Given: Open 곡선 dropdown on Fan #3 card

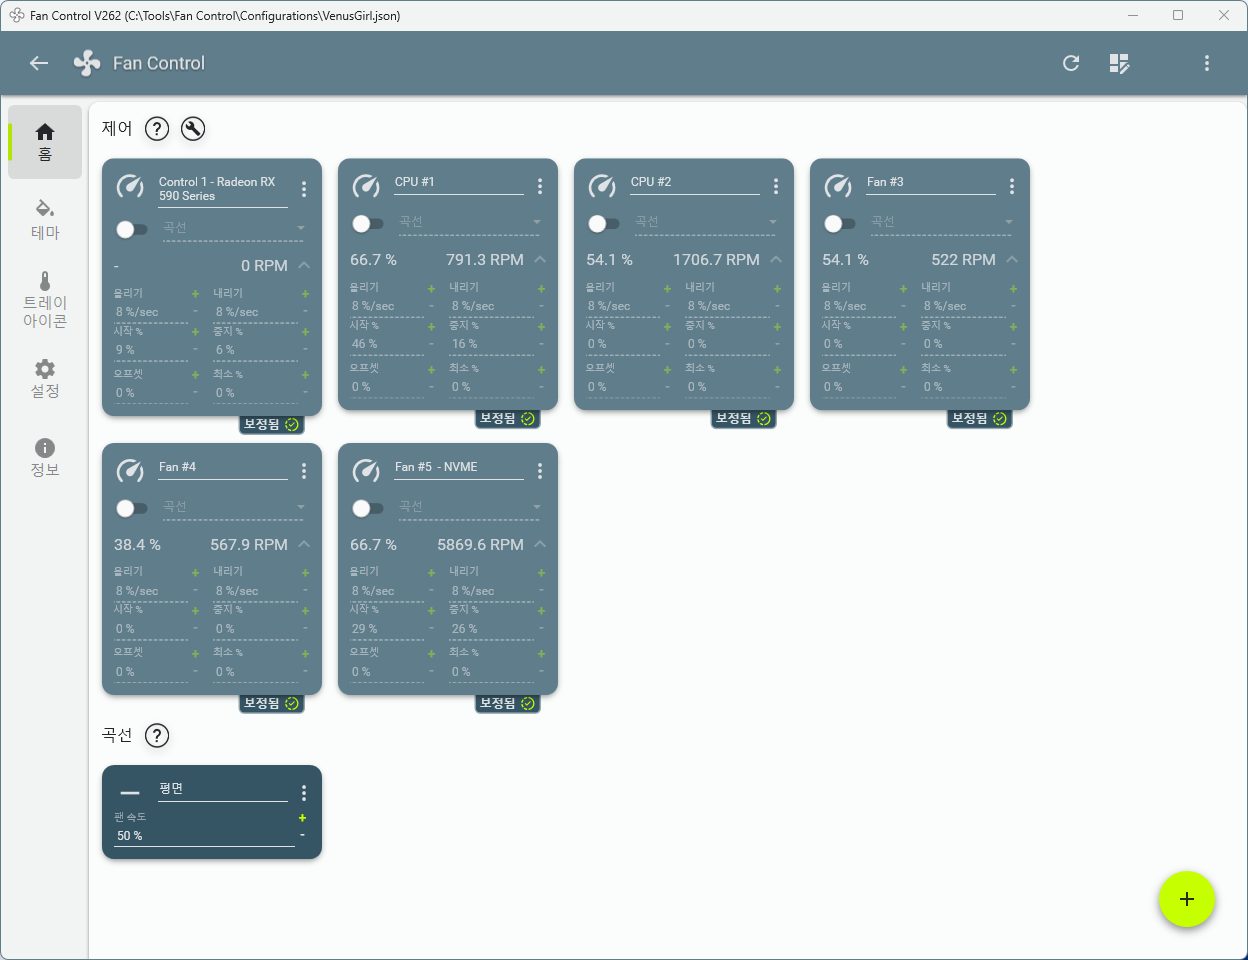Looking at the screenshot, I should click(x=942, y=223).
